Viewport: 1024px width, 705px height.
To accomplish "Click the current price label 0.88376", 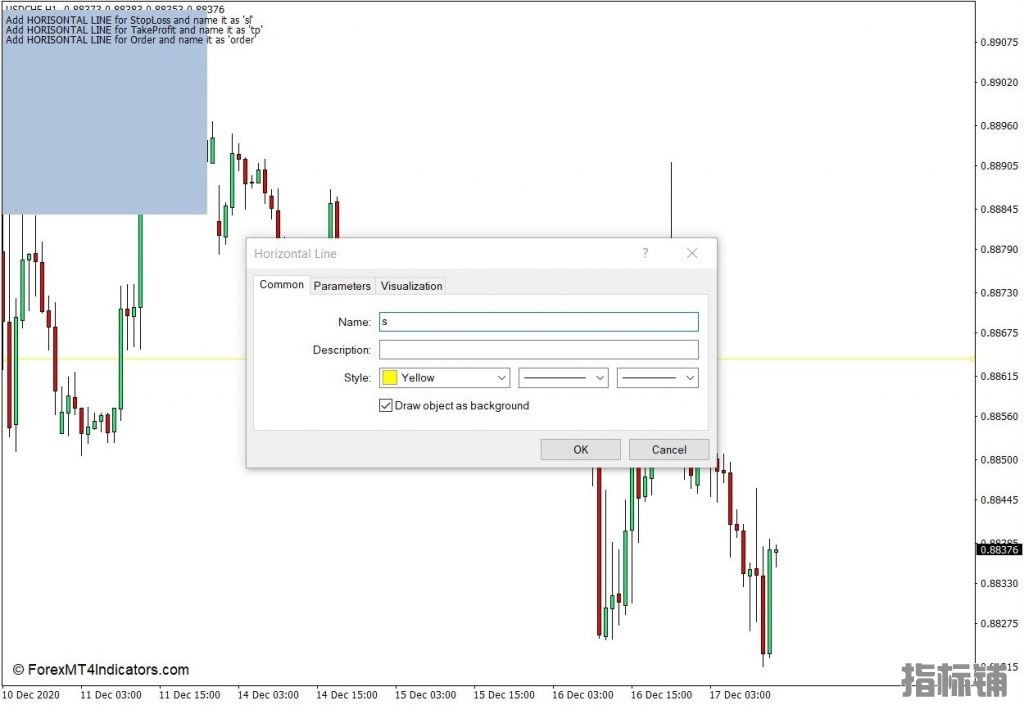I will click(996, 550).
